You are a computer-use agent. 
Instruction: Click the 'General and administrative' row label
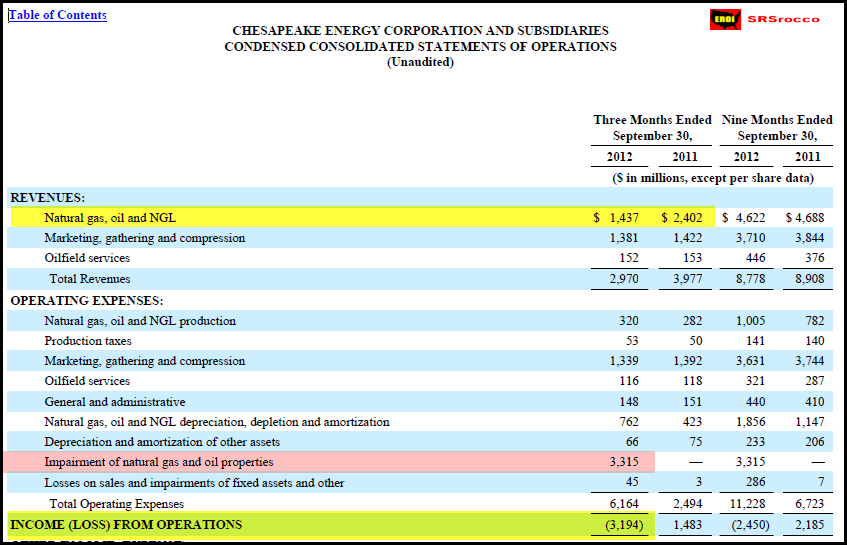(115, 402)
